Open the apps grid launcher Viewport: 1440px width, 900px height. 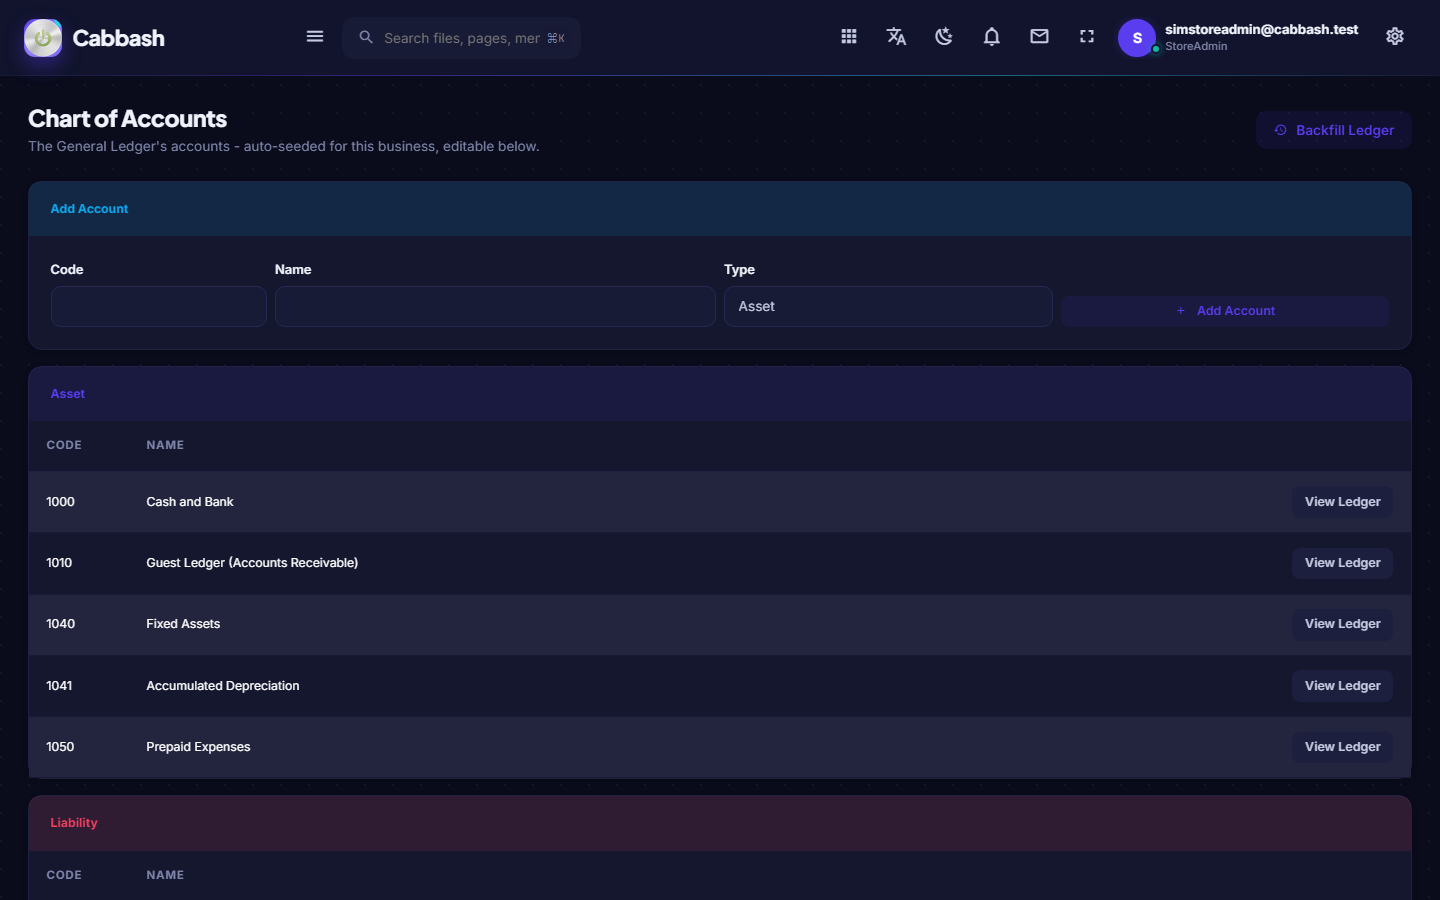point(849,37)
